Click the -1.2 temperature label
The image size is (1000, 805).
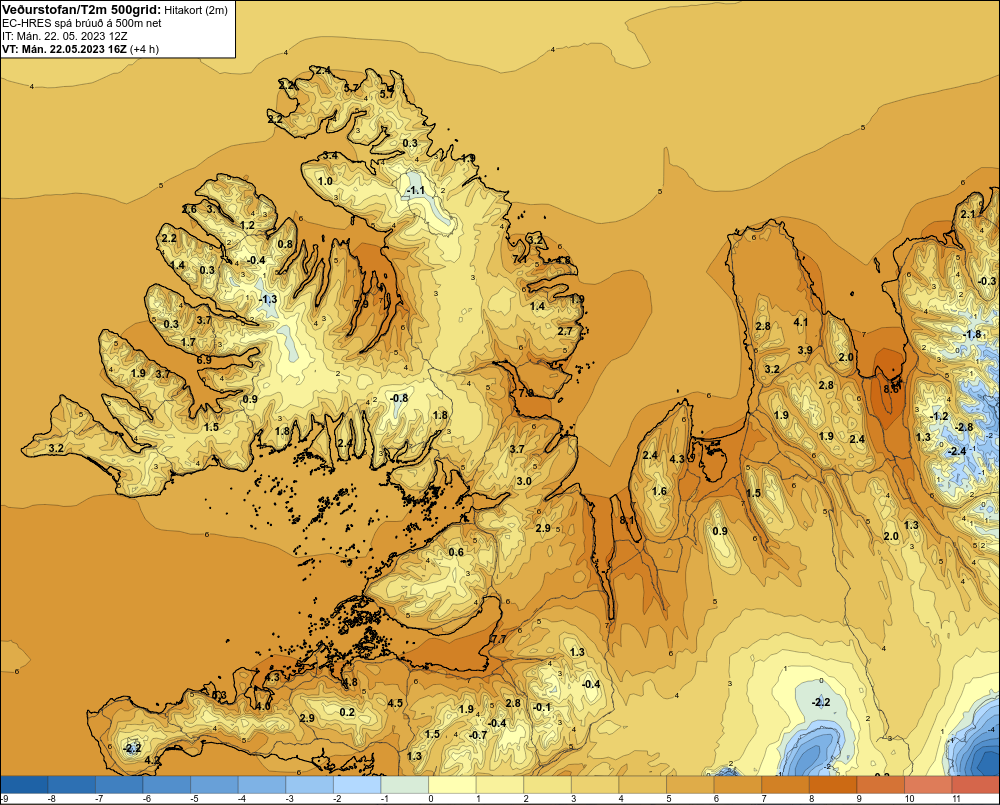tap(939, 417)
